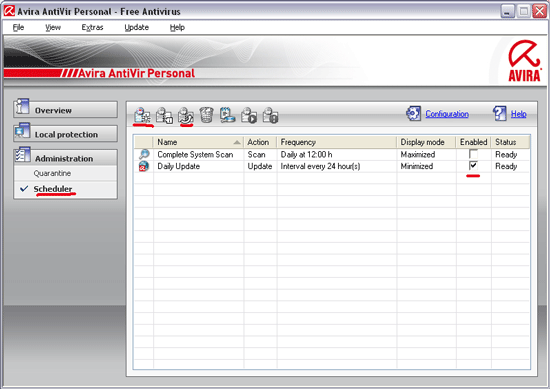Click the Scan action cell
The height and width of the screenshot is (389, 550).
pyautogui.click(x=256, y=154)
